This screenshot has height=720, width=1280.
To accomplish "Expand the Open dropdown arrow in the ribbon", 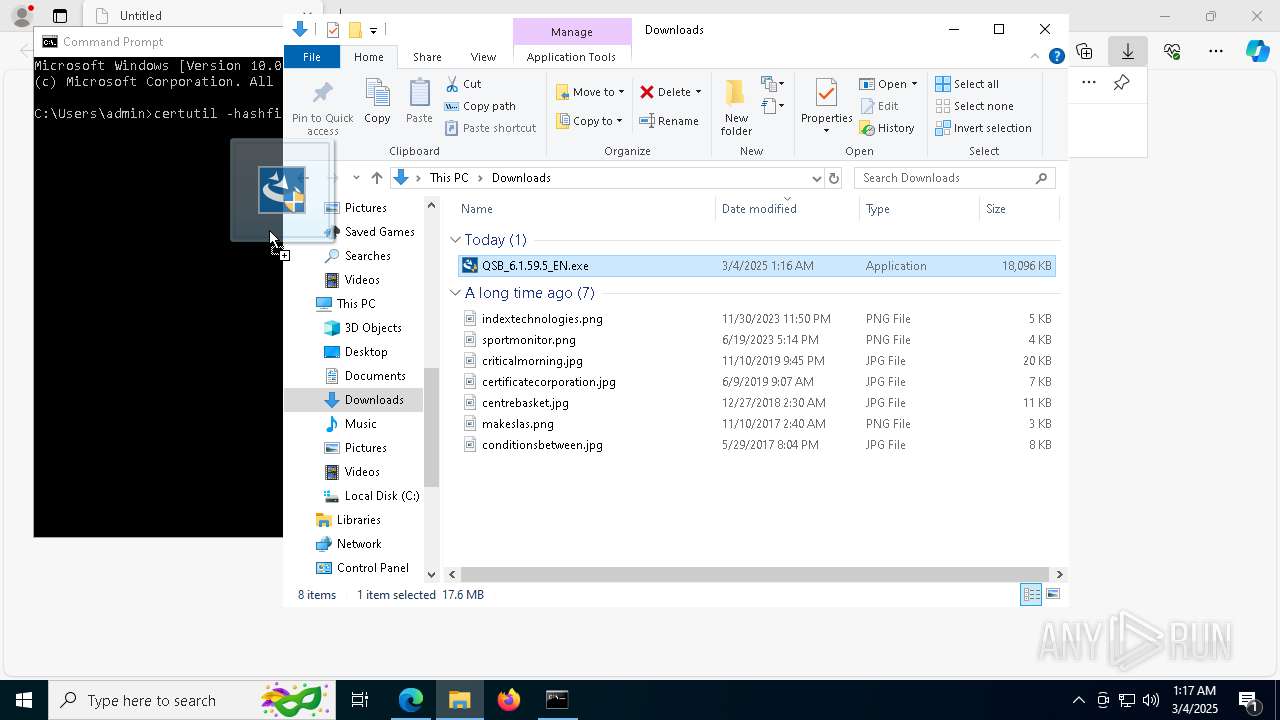I will pyautogui.click(x=914, y=84).
